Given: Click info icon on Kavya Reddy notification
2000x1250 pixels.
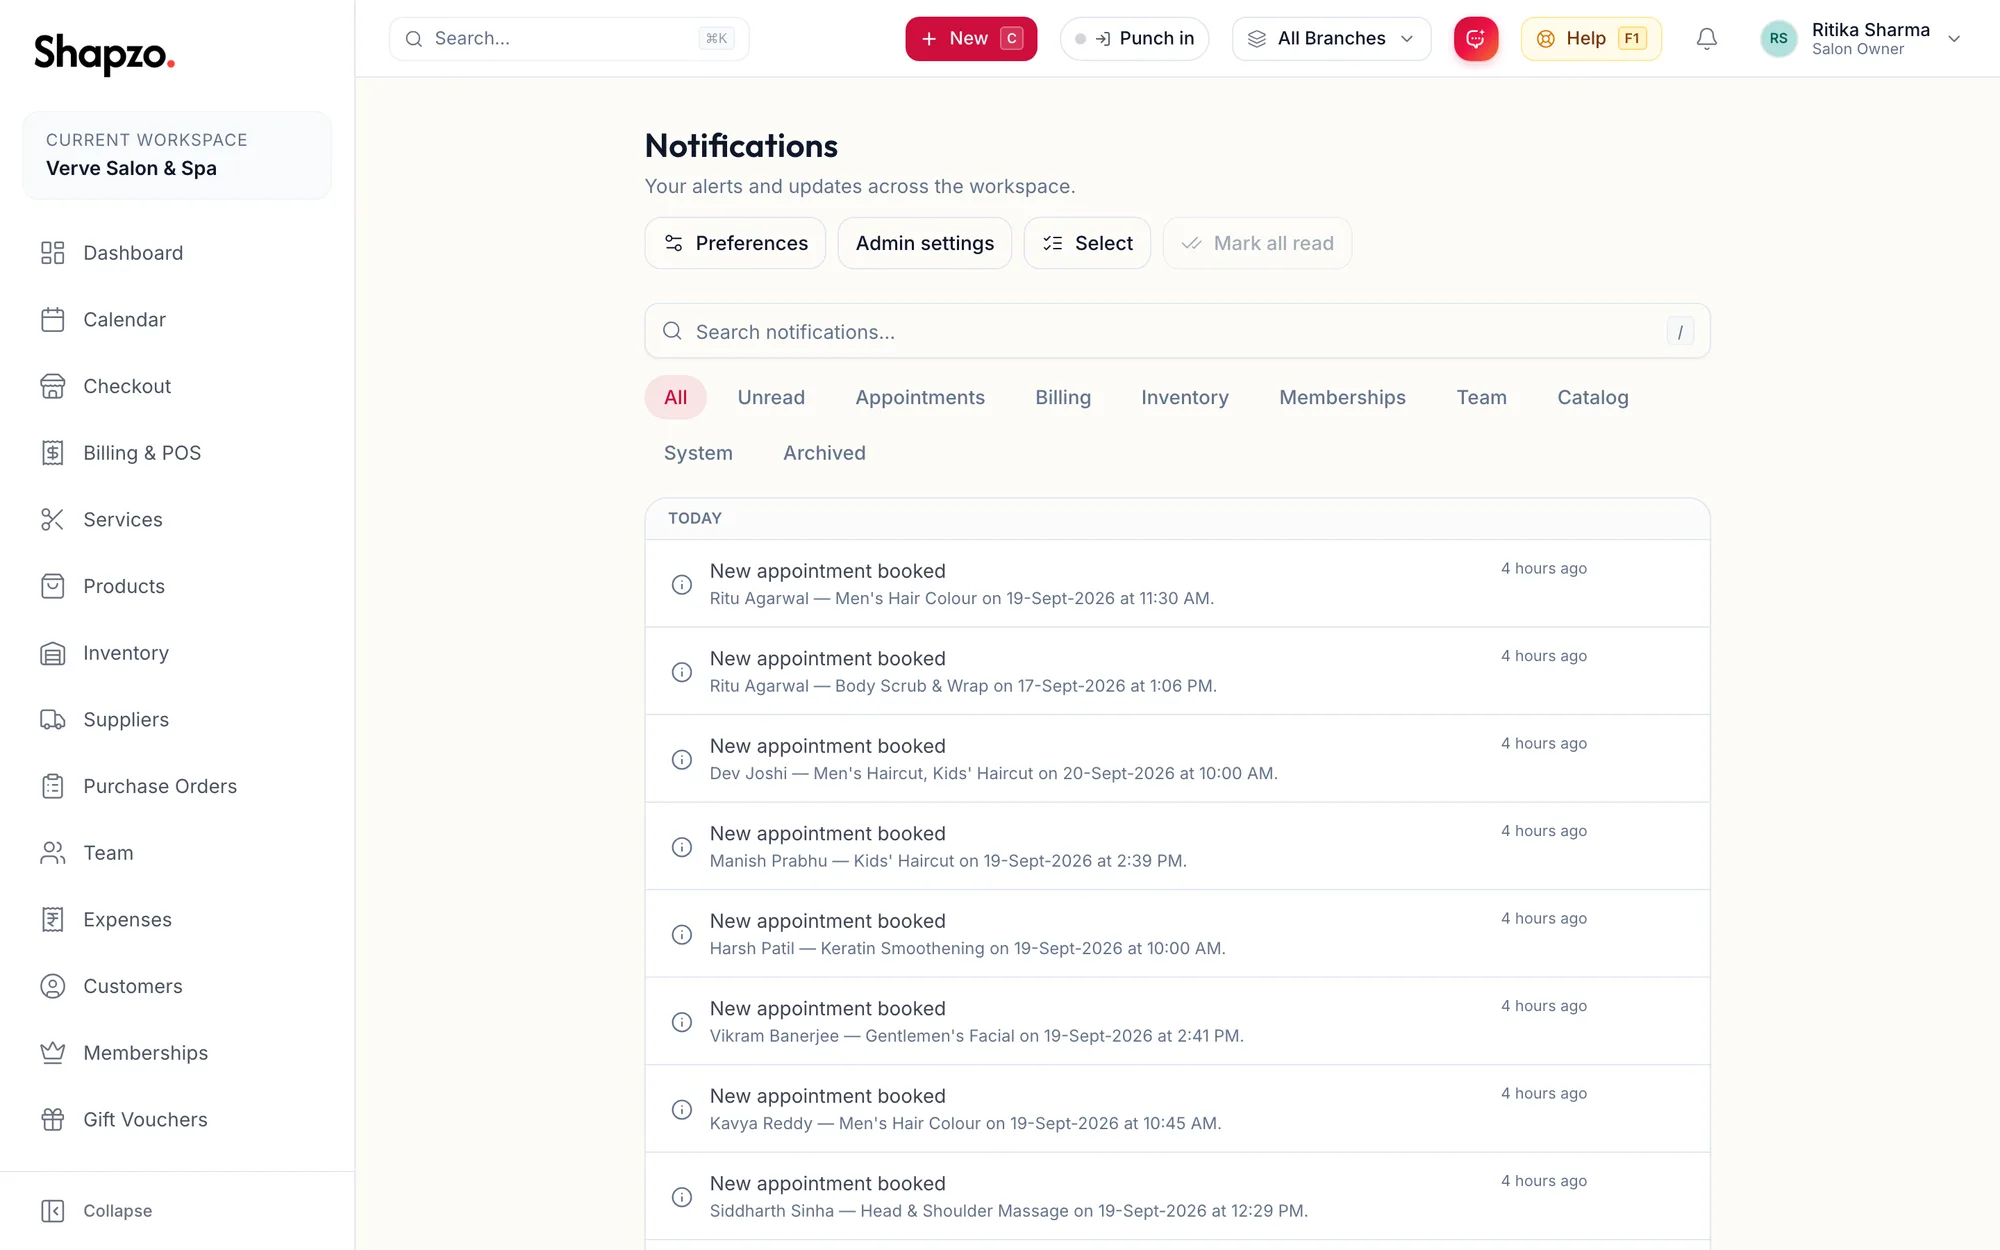Looking at the screenshot, I should [682, 1110].
